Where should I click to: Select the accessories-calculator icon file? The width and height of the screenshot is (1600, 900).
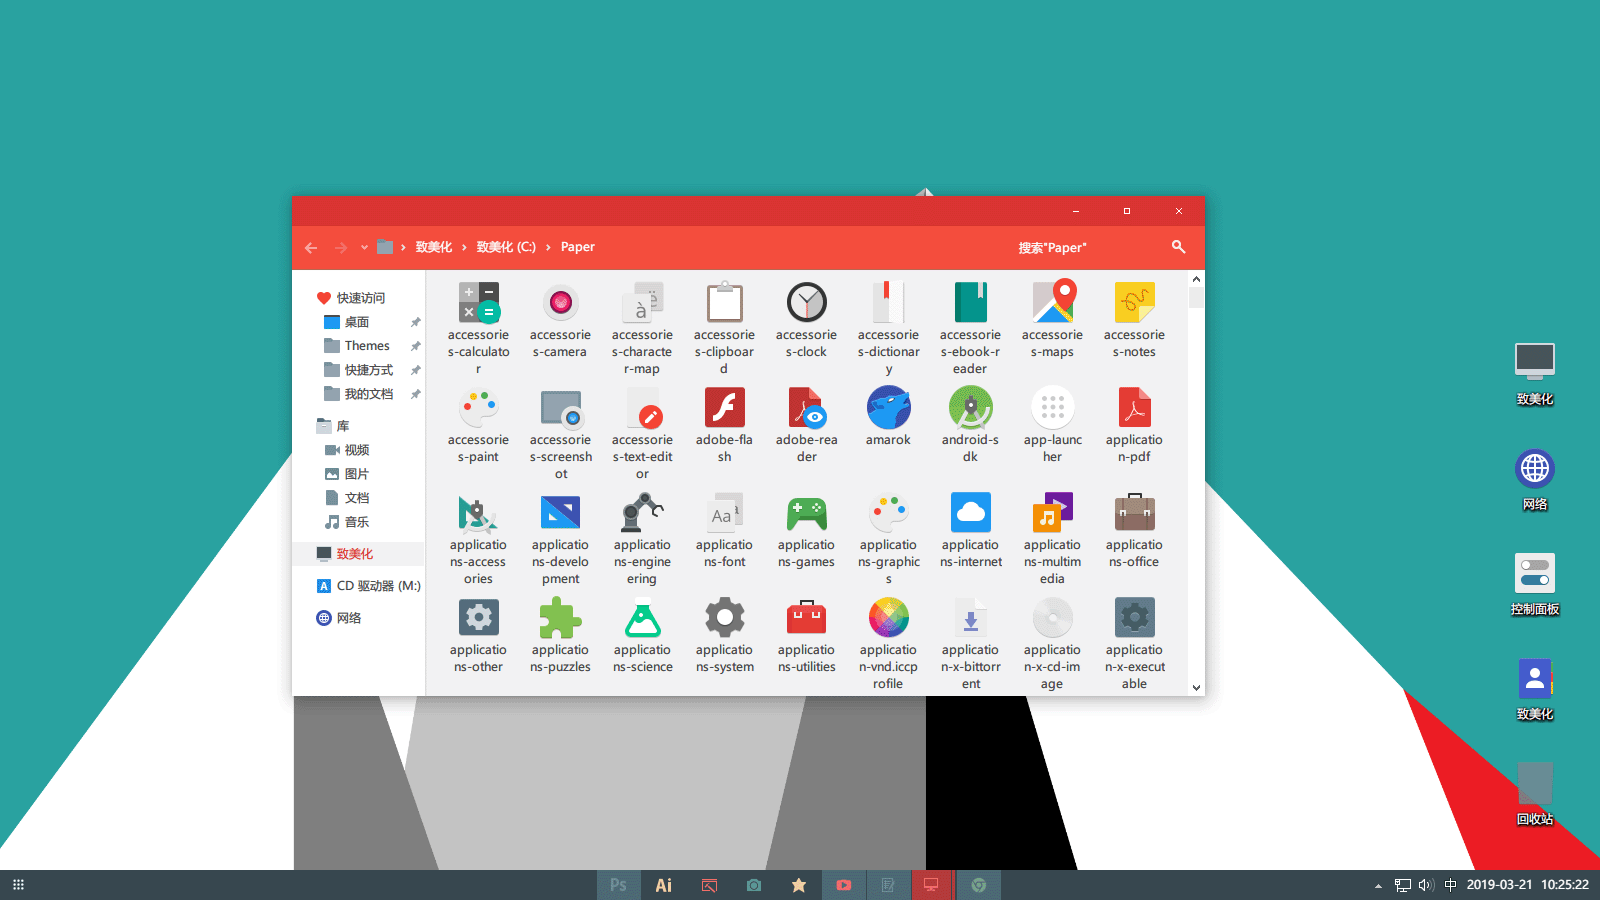(478, 327)
